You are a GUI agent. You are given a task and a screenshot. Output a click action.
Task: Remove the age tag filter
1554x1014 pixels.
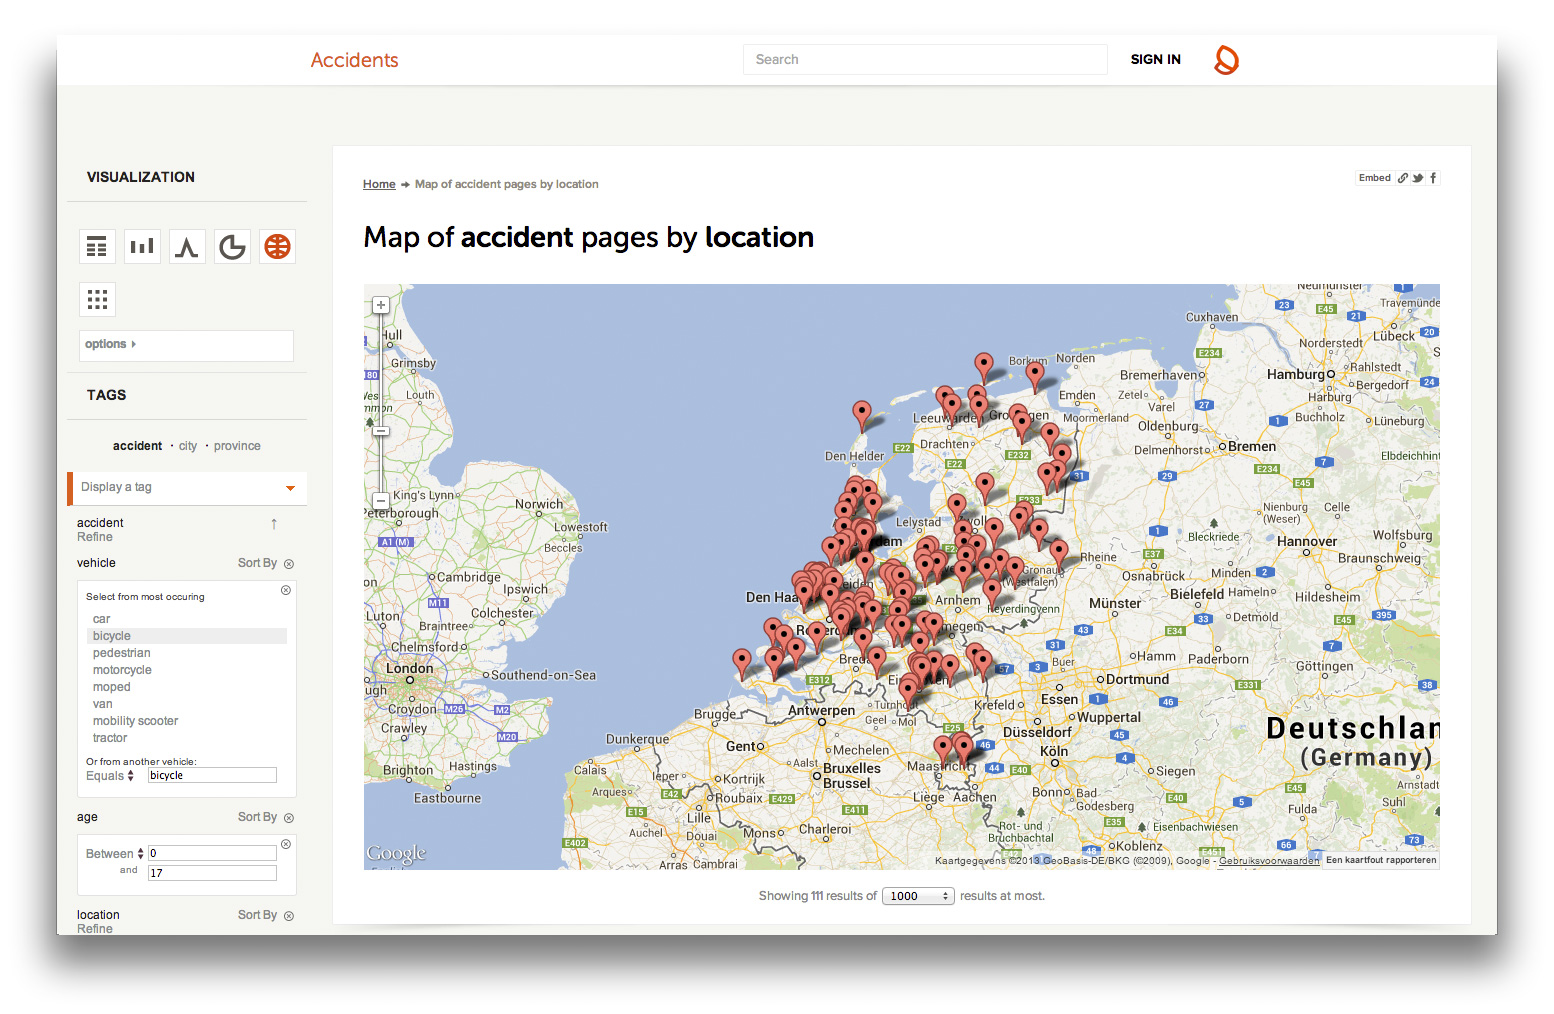[x=289, y=818]
